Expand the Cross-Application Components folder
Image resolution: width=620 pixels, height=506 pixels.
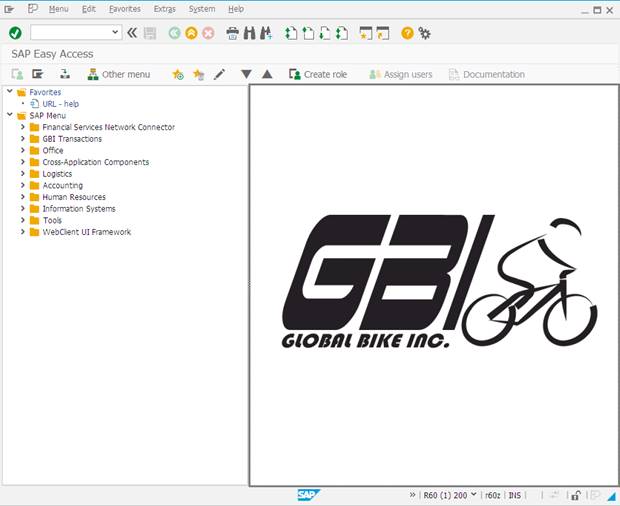pos(23,162)
